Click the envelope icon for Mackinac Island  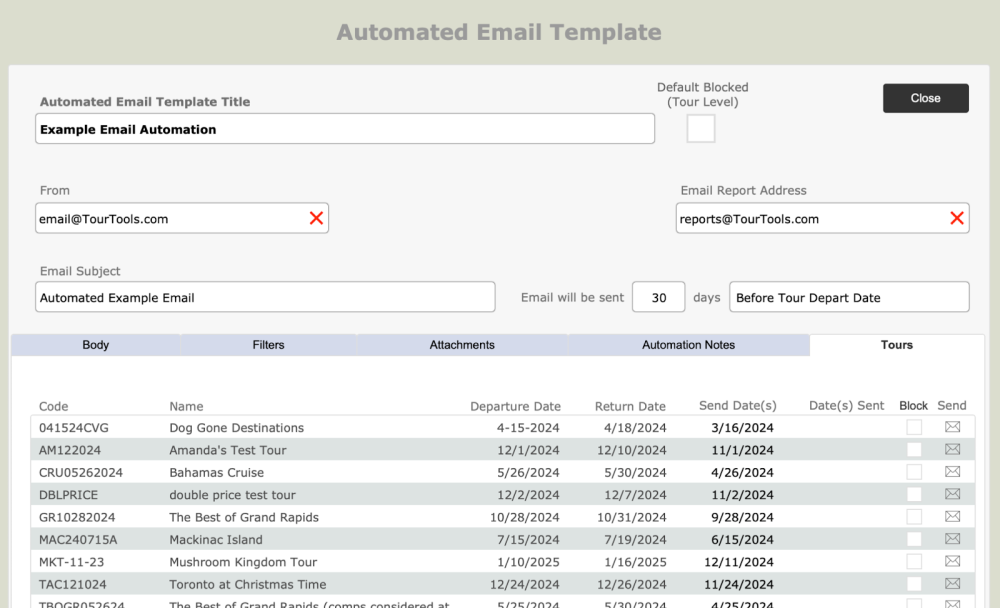[x=952, y=539]
